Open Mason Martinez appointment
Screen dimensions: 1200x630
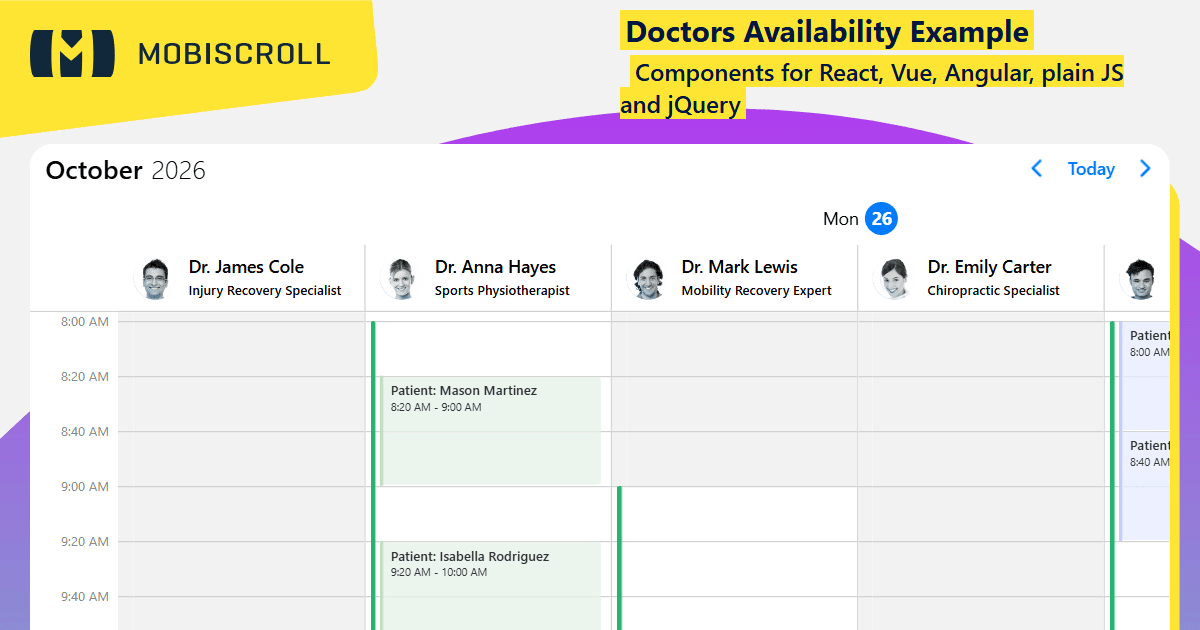[x=490, y=431]
